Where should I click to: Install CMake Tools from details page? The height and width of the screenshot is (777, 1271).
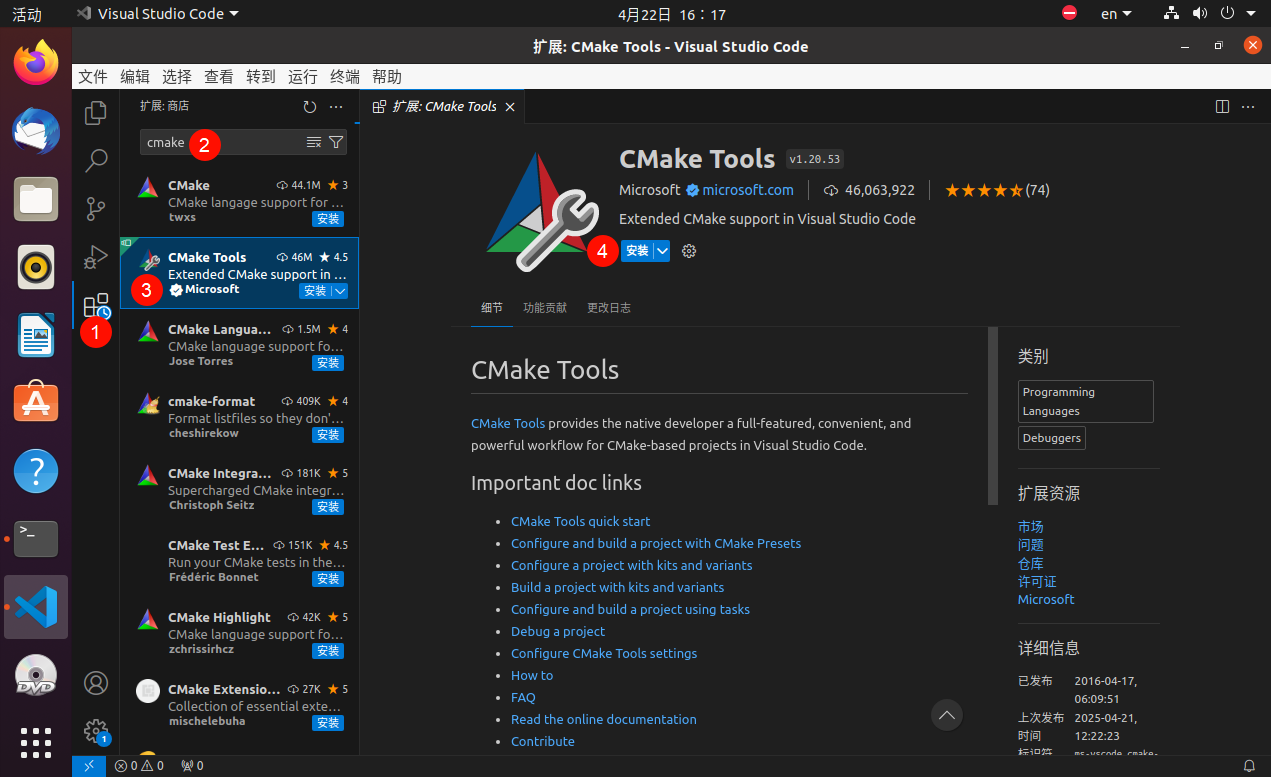(637, 251)
